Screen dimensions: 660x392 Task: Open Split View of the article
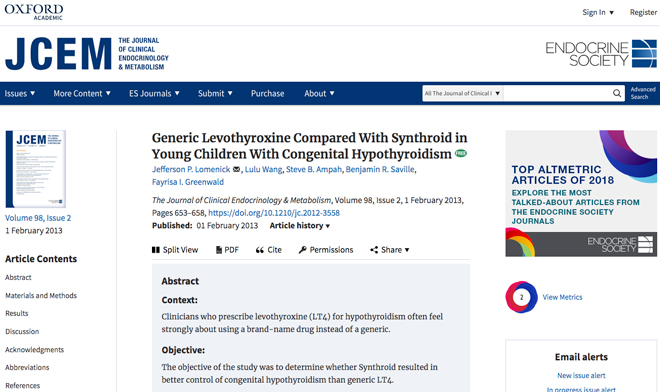point(175,250)
